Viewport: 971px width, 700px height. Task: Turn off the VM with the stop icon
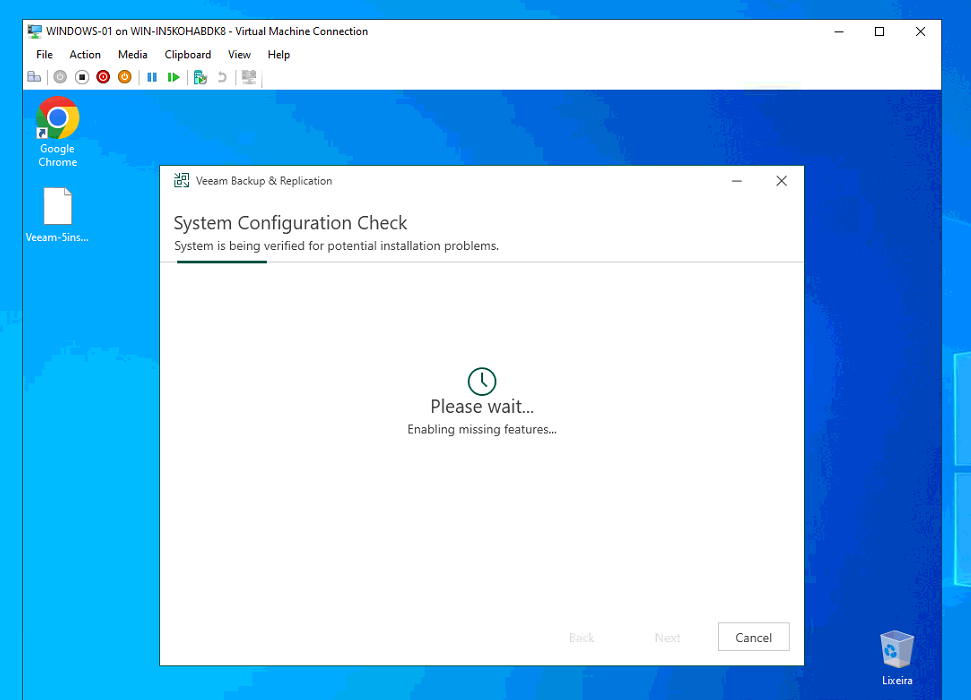pos(82,77)
